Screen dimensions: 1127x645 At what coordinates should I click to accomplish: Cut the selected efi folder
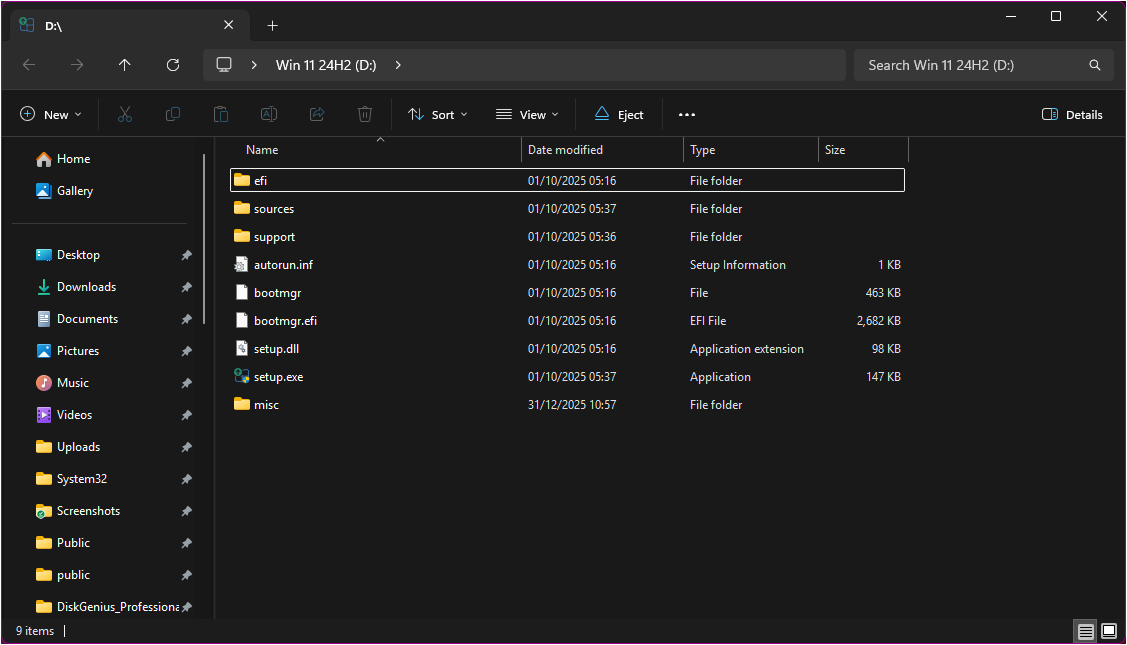click(124, 114)
